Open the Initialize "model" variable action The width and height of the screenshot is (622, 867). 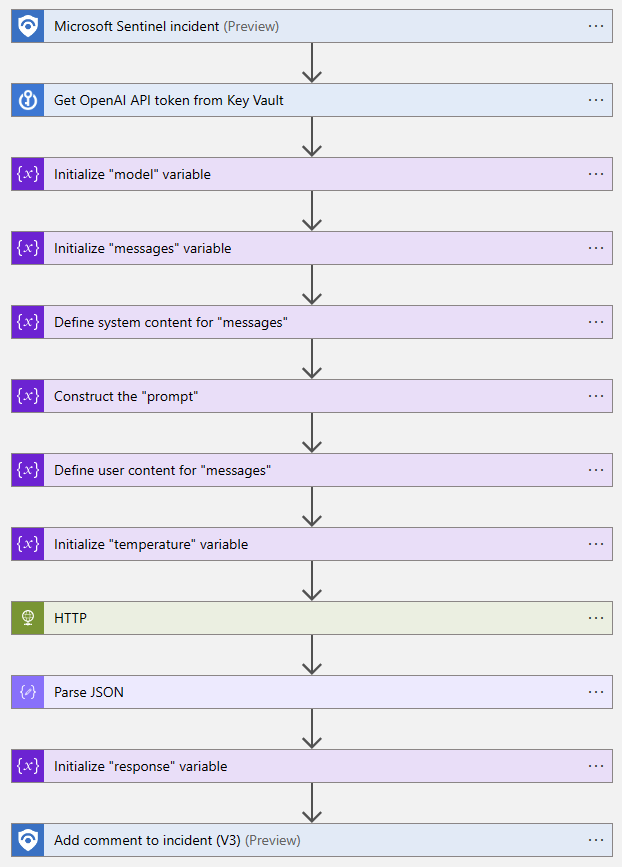[x=300, y=174]
